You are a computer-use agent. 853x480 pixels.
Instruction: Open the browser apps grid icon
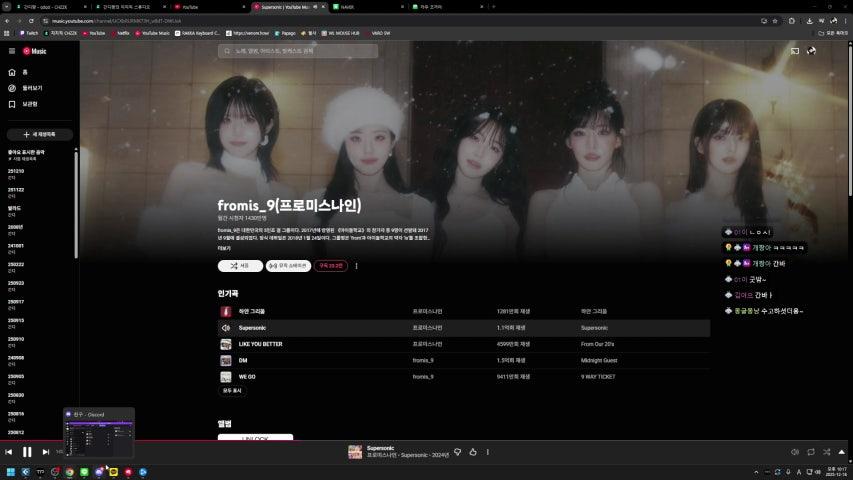[x=7, y=33]
